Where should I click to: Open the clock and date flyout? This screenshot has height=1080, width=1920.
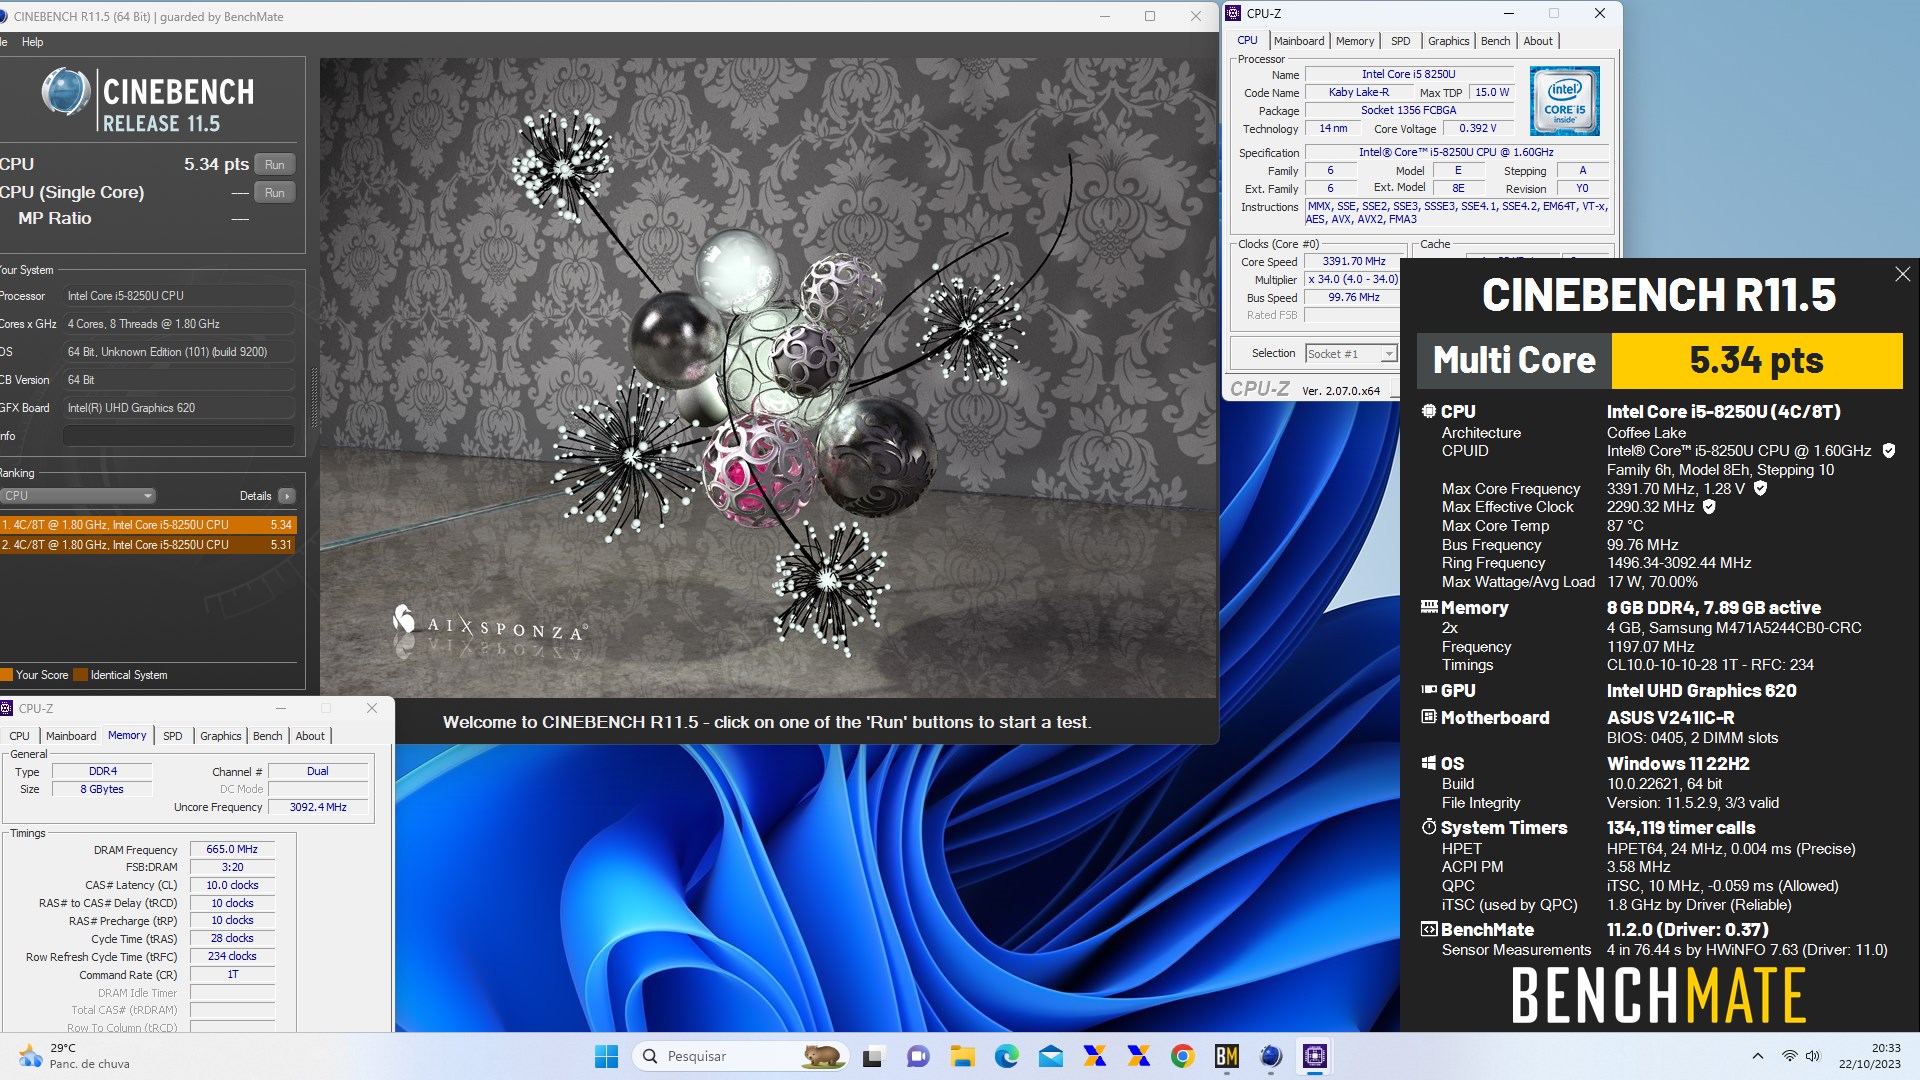click(1870, 1056)
